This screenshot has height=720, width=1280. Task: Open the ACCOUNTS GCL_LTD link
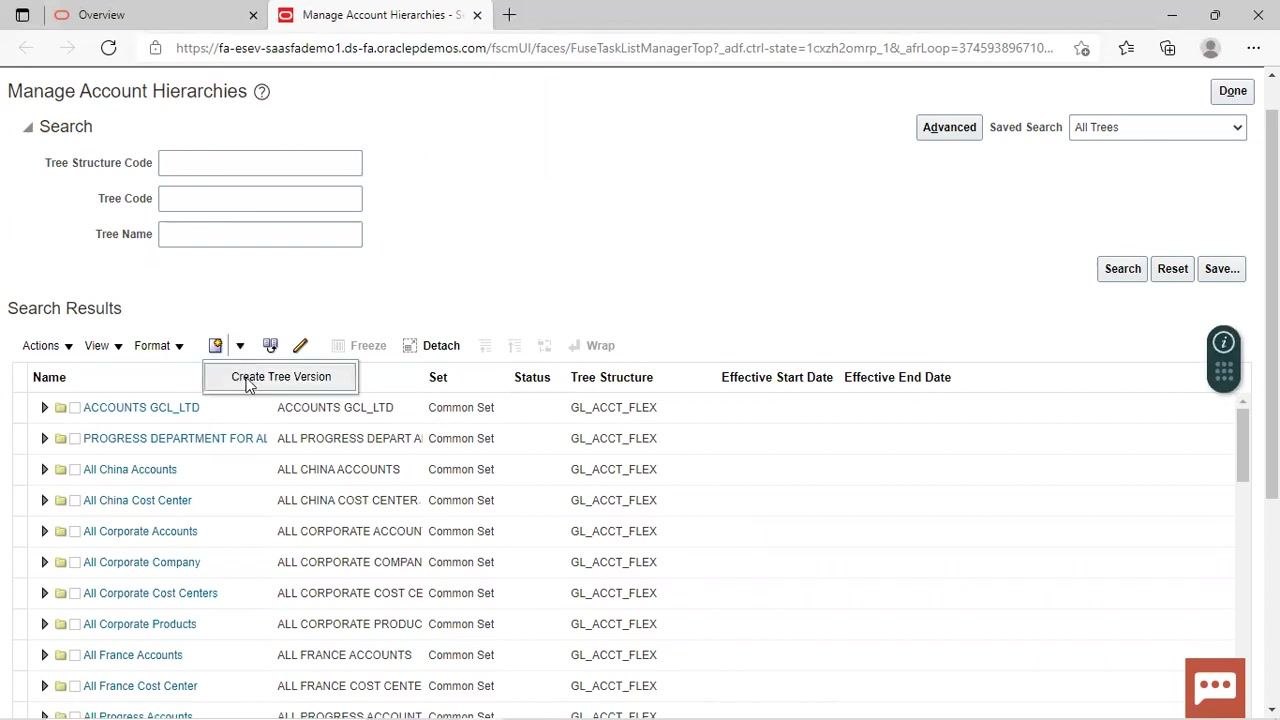[141, 408]
